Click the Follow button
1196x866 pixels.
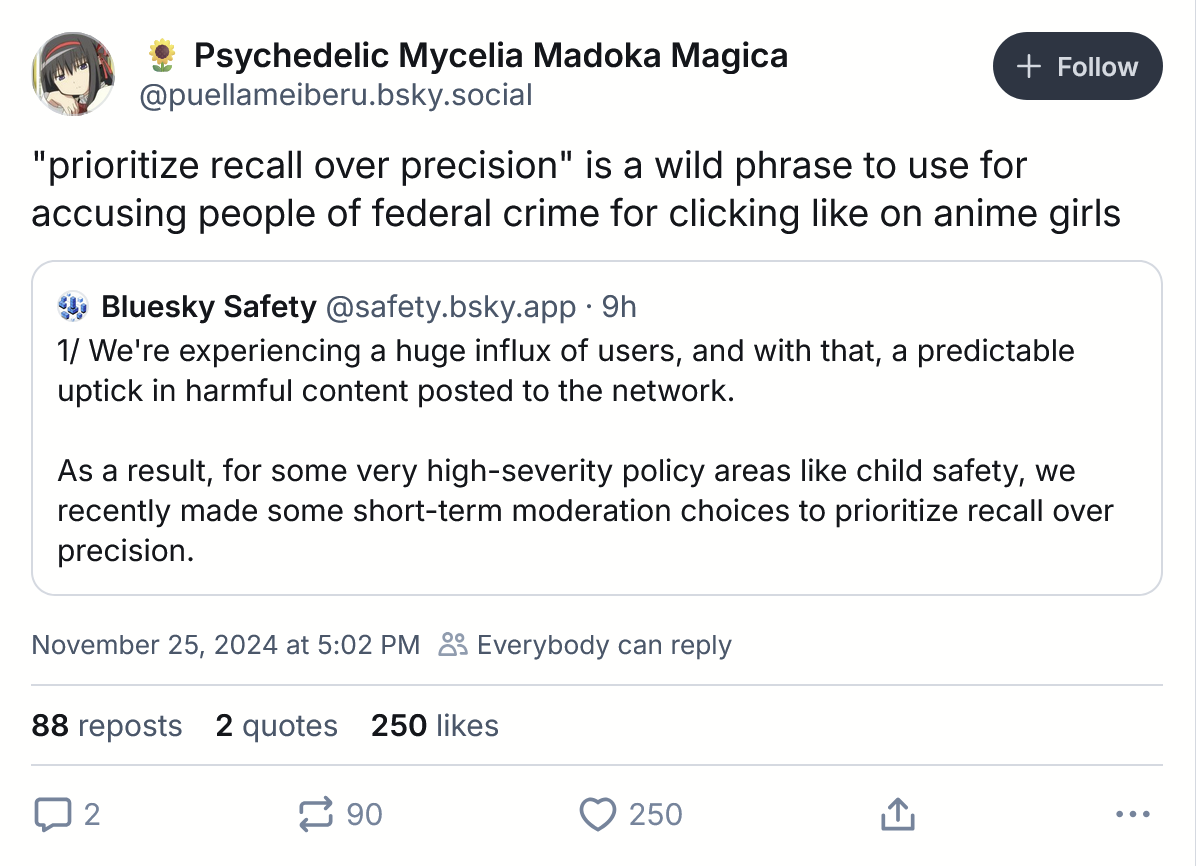coord(1077,67)
